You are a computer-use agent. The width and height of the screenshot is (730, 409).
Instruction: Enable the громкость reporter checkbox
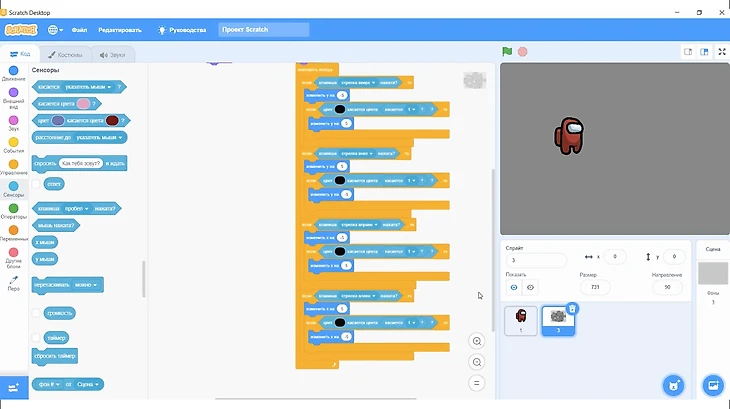(x=36, y=313)
